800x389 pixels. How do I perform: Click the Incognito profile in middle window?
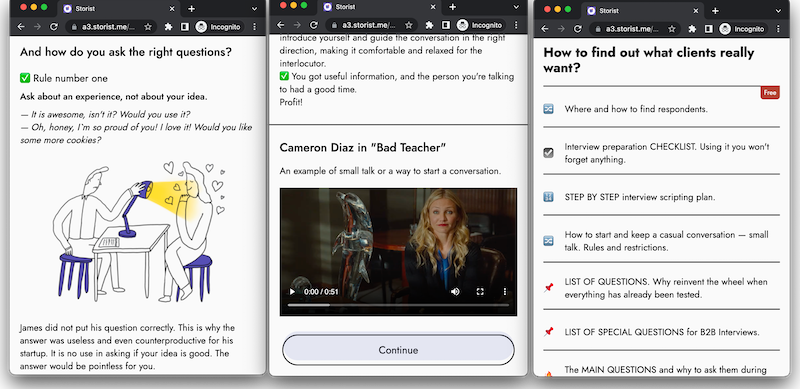pos(480,25)
